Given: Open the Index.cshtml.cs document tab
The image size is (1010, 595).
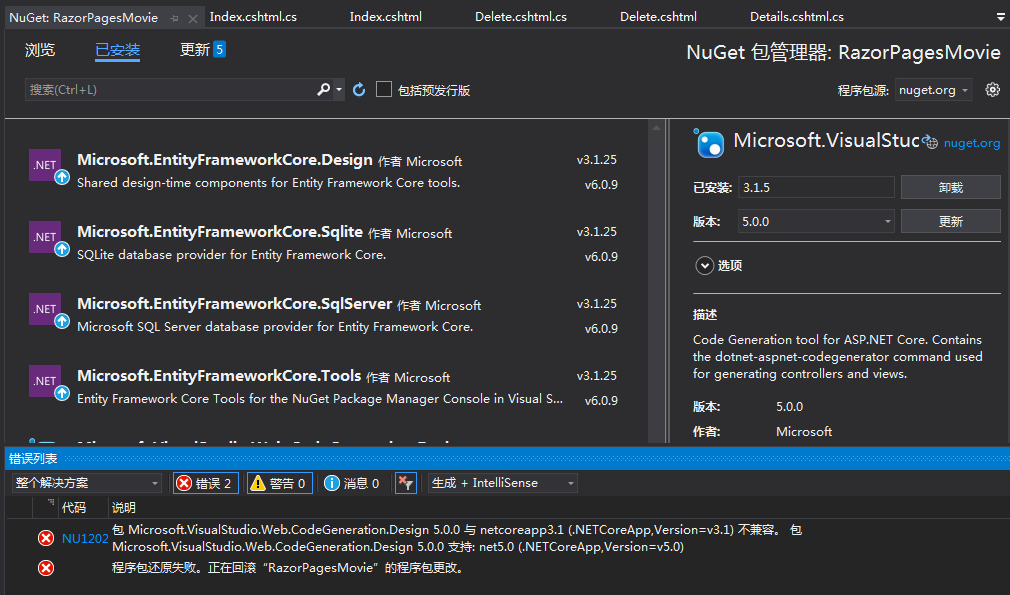Looking at the screenshot, I should coord(253,17).
